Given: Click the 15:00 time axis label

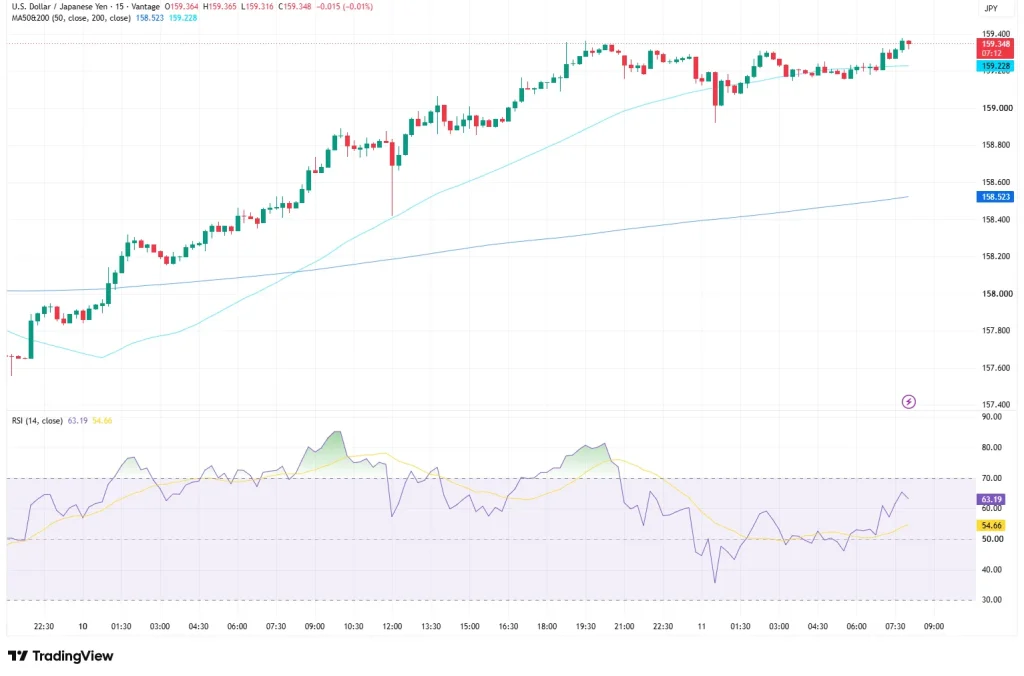Looking at the screenshot, I should coord(470,626).
